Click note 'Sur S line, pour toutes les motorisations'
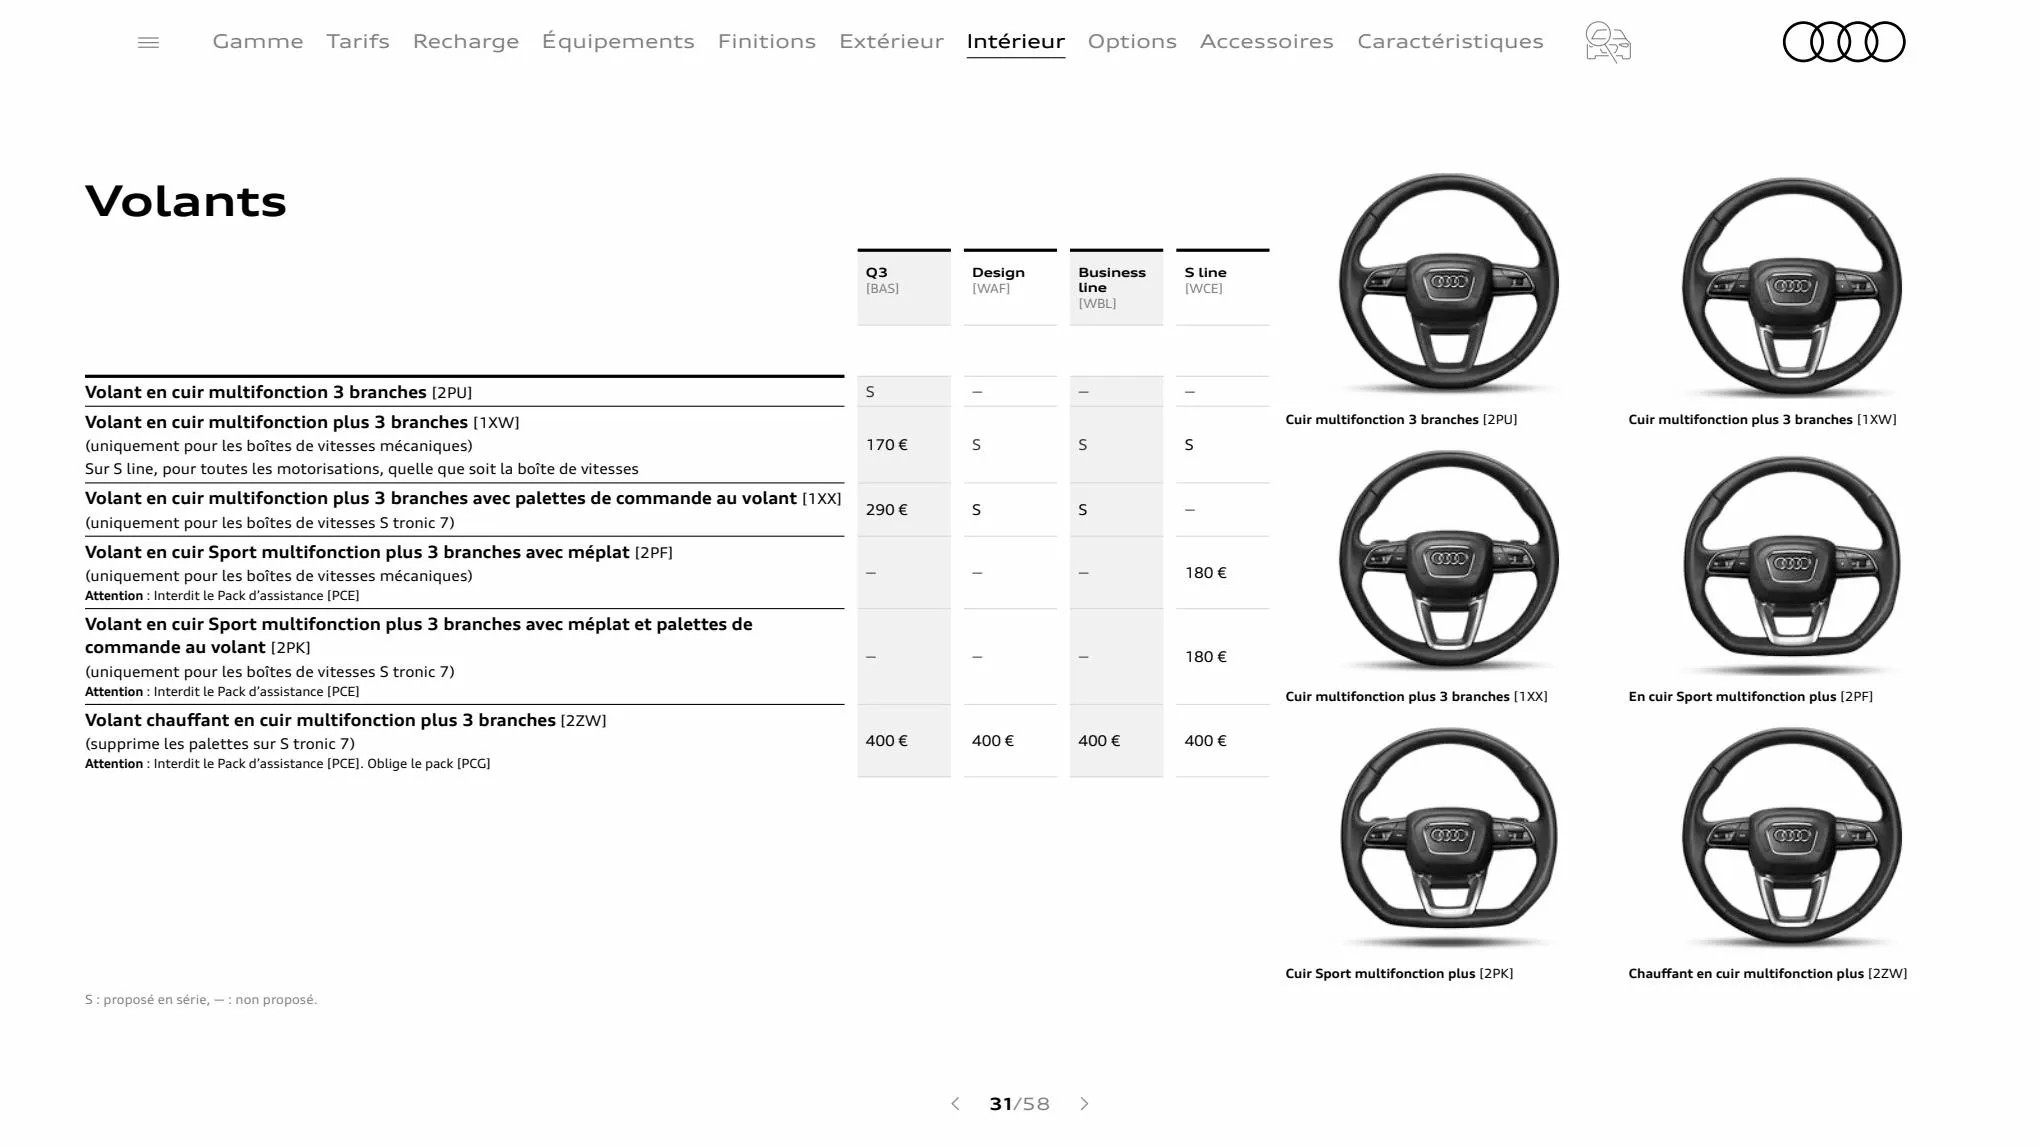The width and height of the screenshot is (2040, 1147). (362, 469)
